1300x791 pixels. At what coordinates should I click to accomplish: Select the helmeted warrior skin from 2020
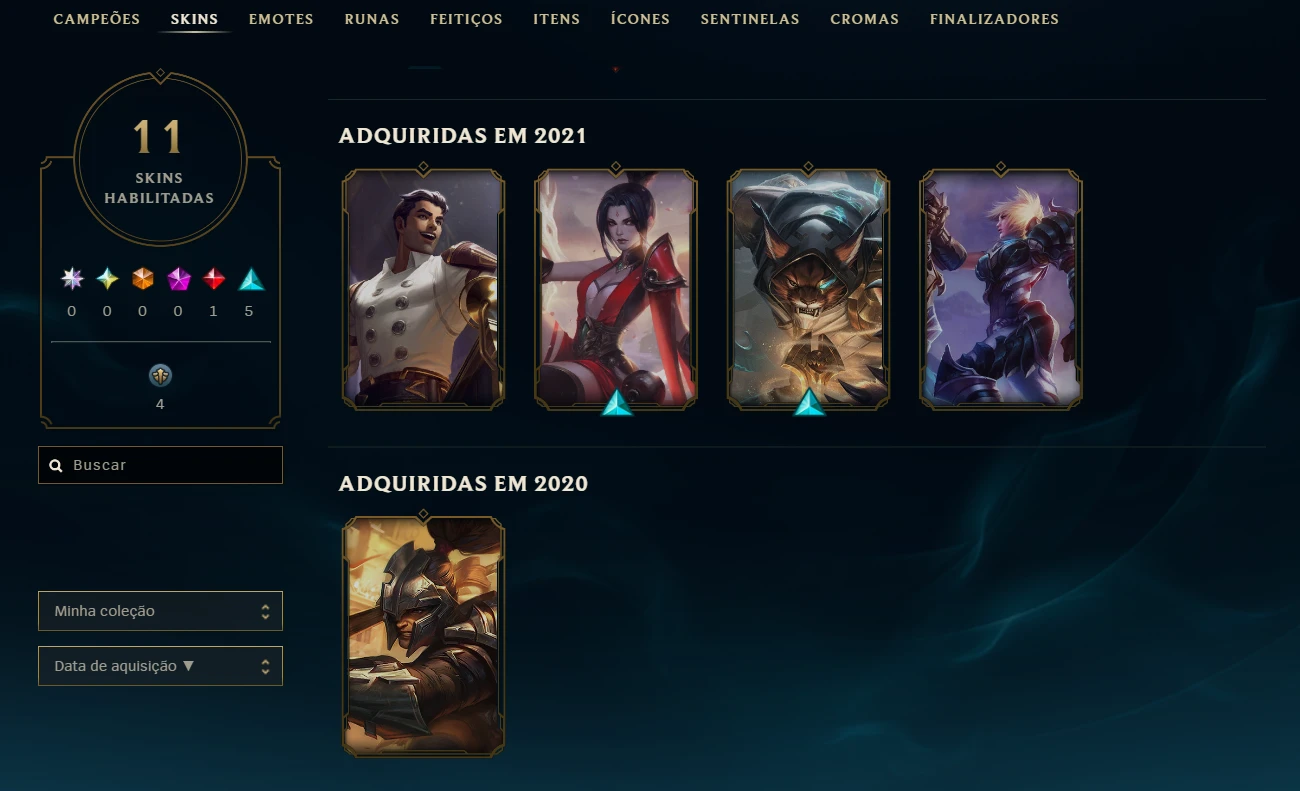pyautogui.click(x=424, y=637)
